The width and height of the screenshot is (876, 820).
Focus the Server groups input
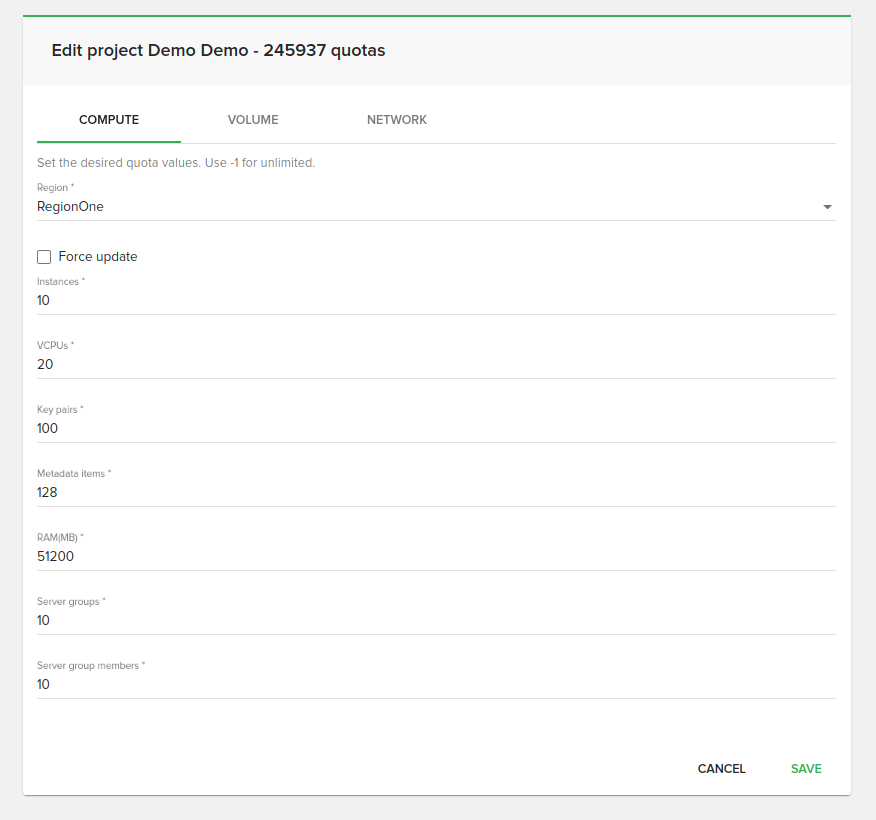point(436,621)
